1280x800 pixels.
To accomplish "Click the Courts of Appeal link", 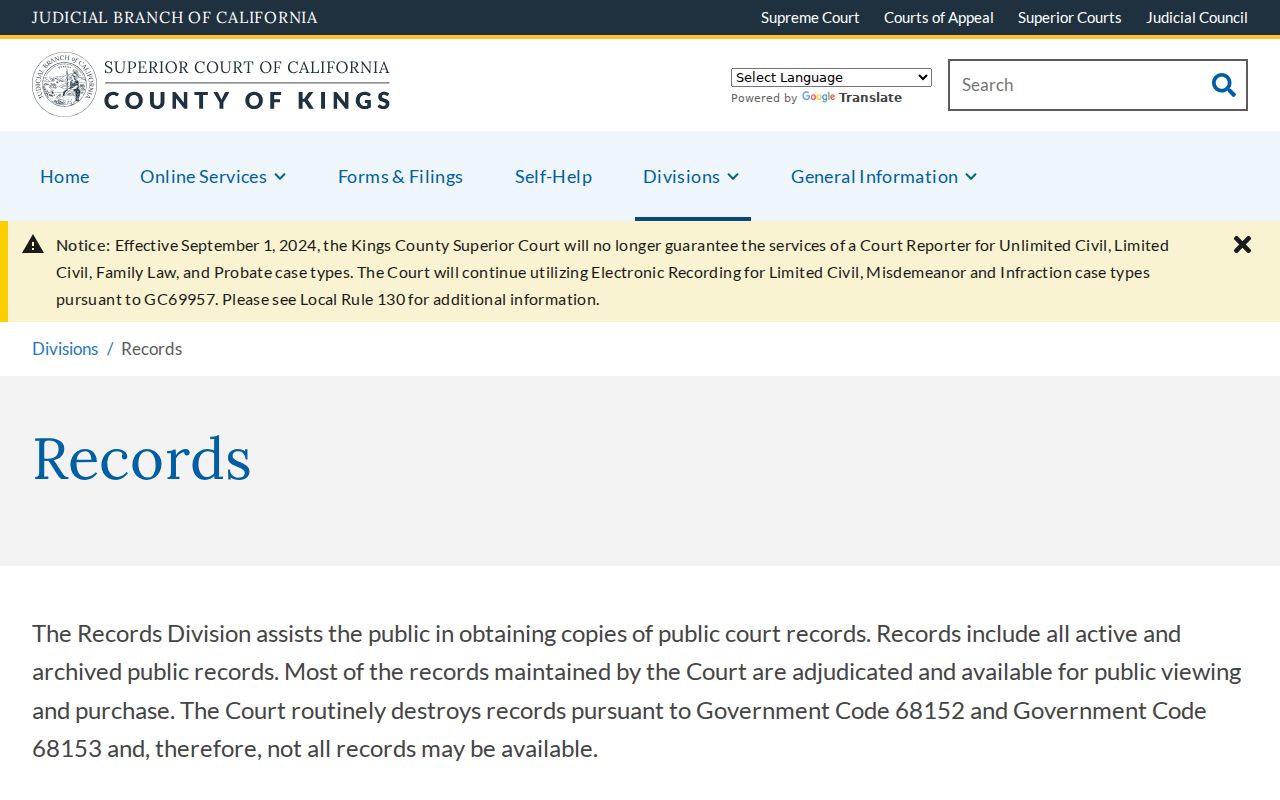I will (x=939, y=17).
